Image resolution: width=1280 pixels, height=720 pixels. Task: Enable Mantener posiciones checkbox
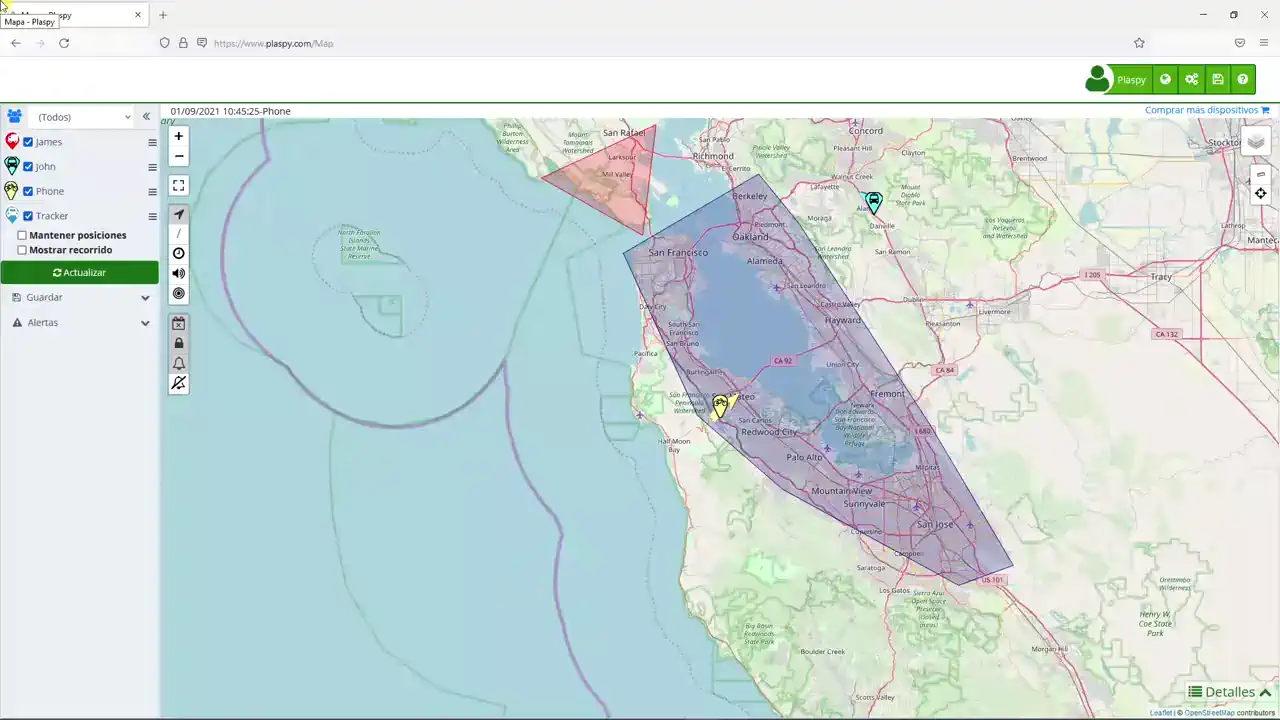[x=22, y=236]
